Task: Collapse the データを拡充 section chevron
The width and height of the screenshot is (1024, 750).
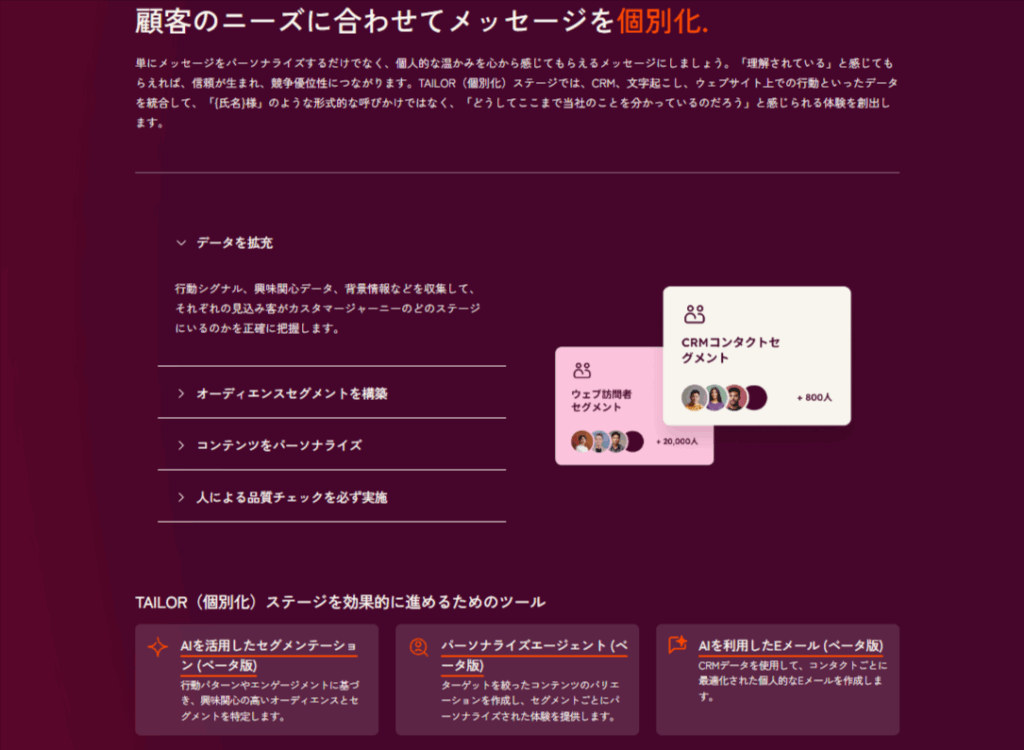Action: pos(181,242)
